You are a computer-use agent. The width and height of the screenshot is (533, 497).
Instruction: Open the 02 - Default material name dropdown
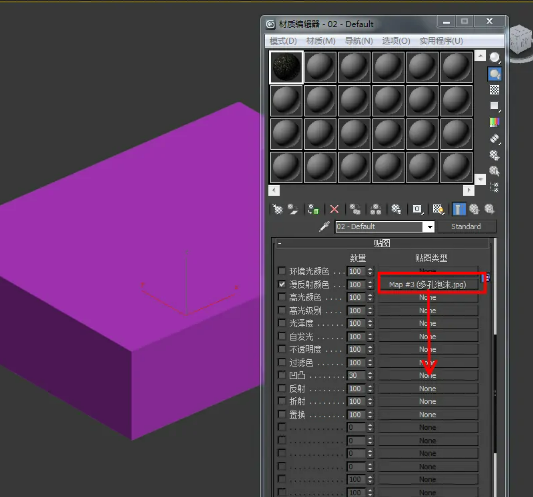430,227
